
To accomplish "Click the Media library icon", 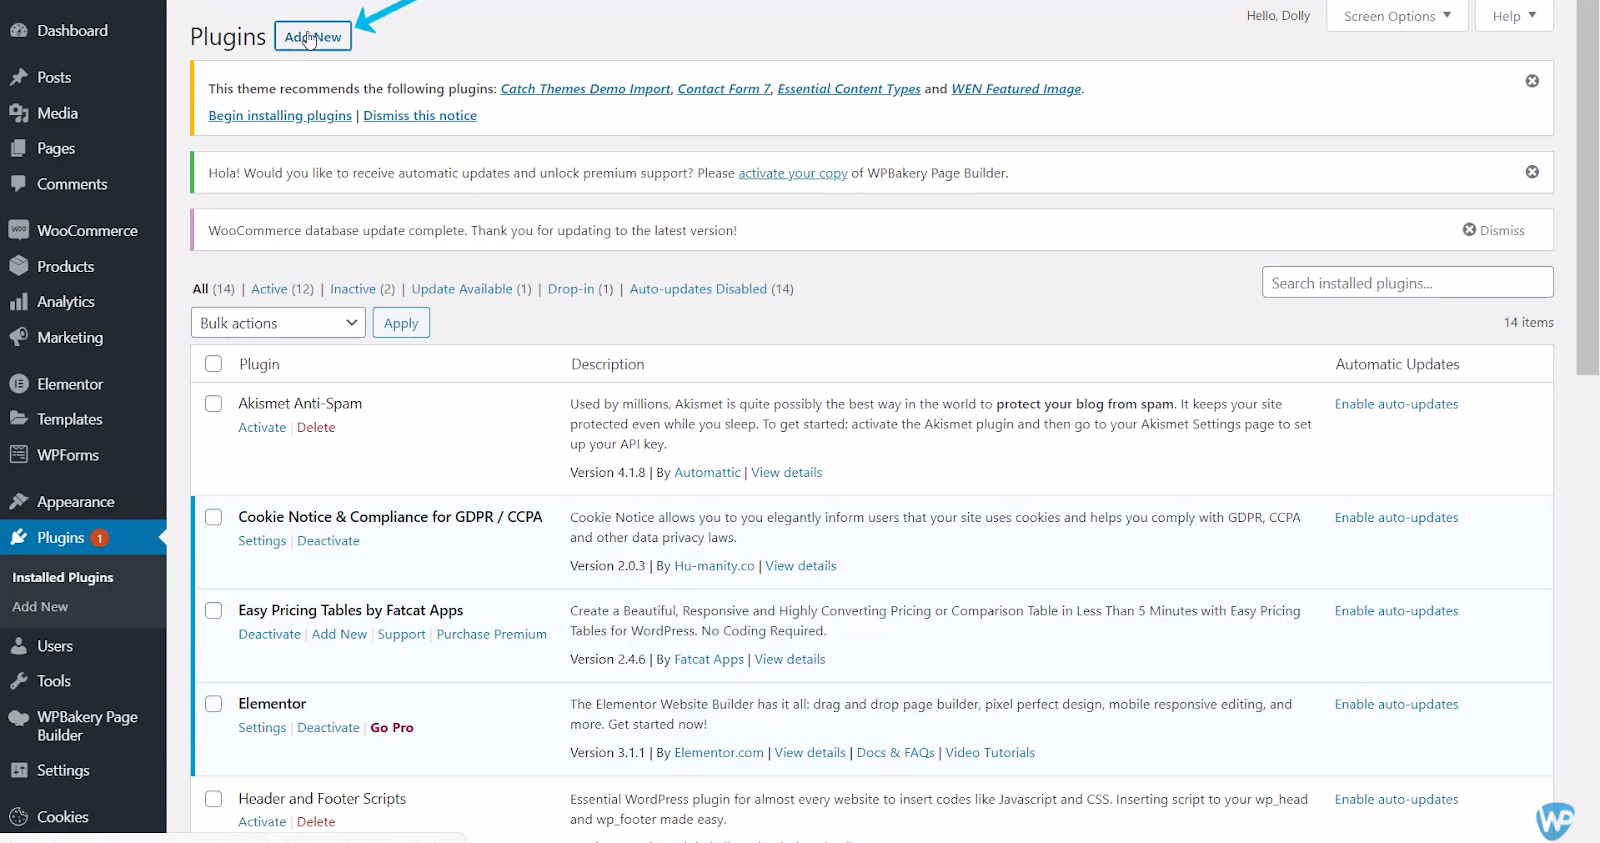I will (18, 113).
